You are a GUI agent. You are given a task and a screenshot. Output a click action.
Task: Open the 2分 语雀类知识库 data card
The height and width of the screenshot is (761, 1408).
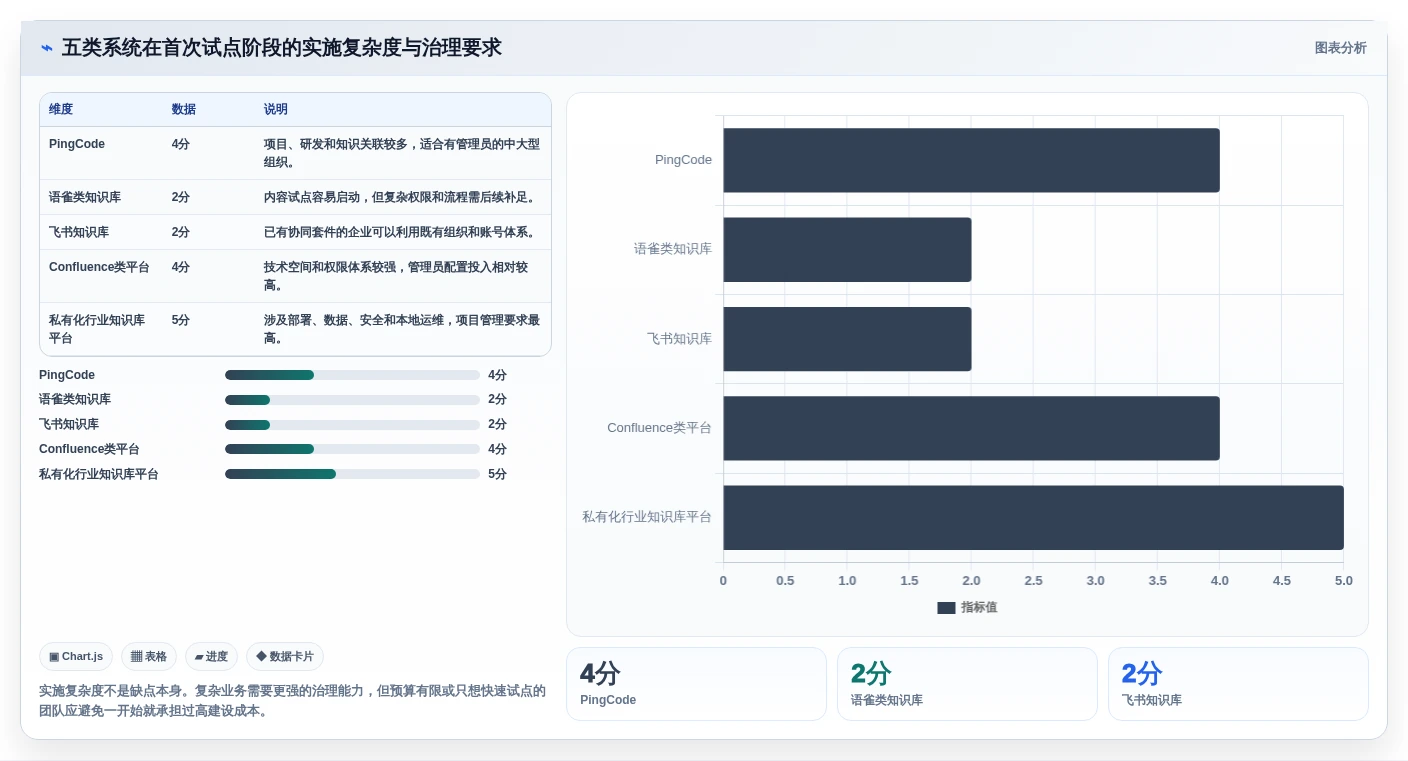point(967,684)
